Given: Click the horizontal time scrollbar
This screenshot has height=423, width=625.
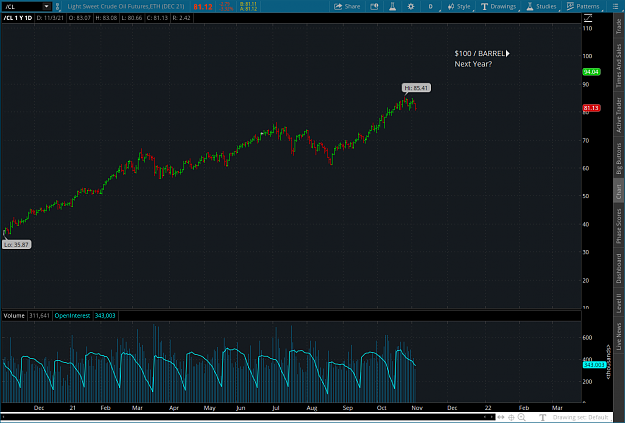Looking at the screenshot, I should pos(247,417).
